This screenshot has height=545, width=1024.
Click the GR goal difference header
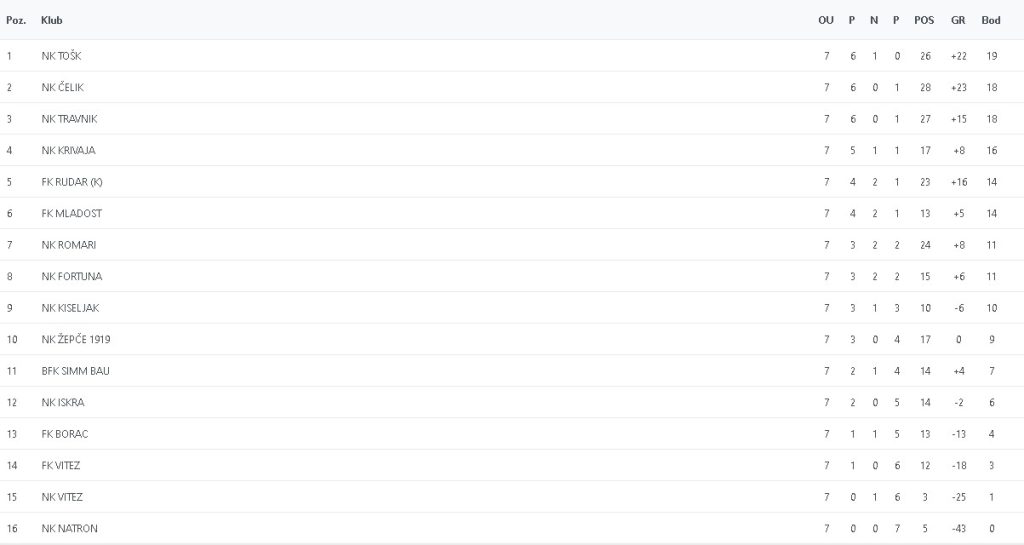pyautogui.click(x=958, y=20)
